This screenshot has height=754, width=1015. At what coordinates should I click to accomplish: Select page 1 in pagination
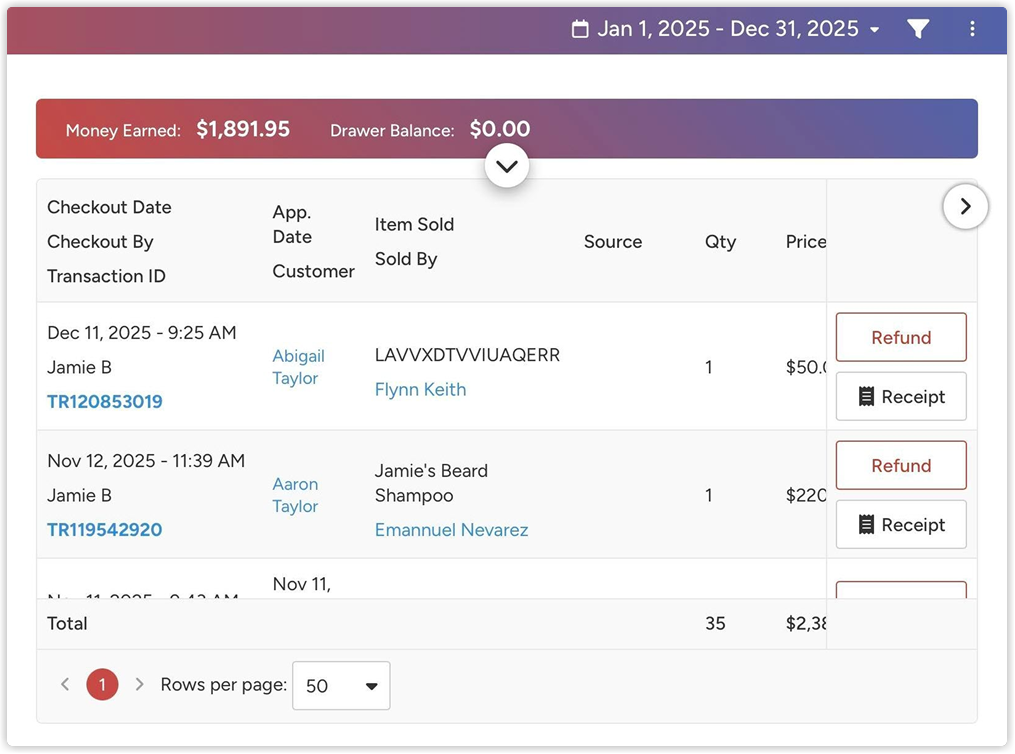(102, 685)
